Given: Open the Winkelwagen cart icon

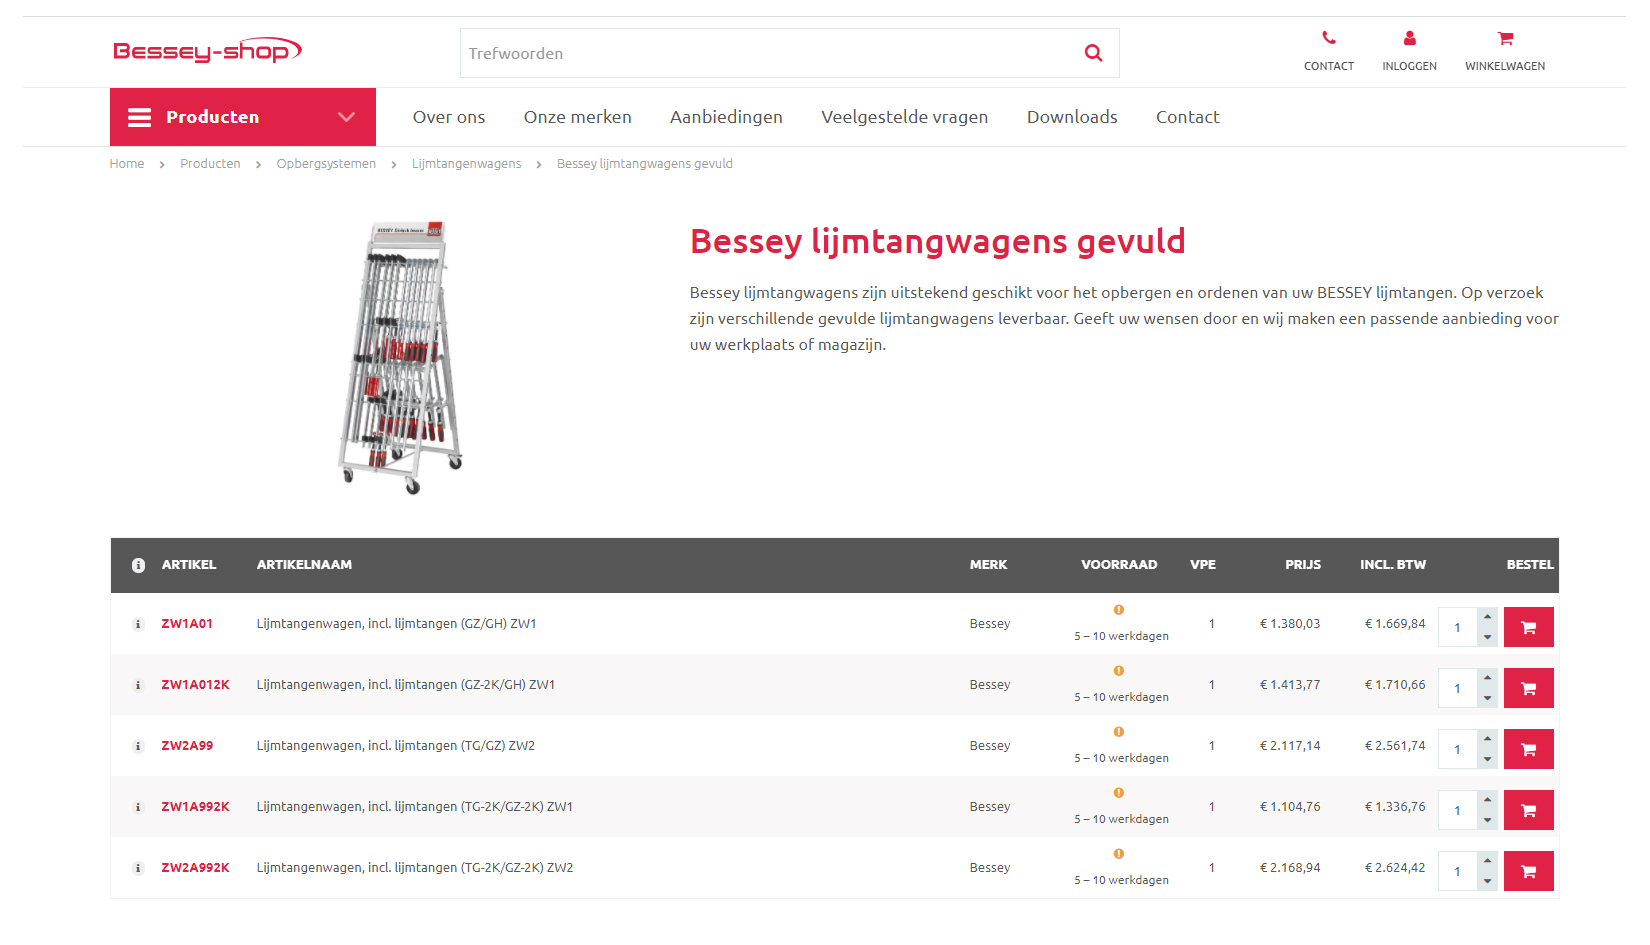Looking at the screenshot, I should 1504,37.
